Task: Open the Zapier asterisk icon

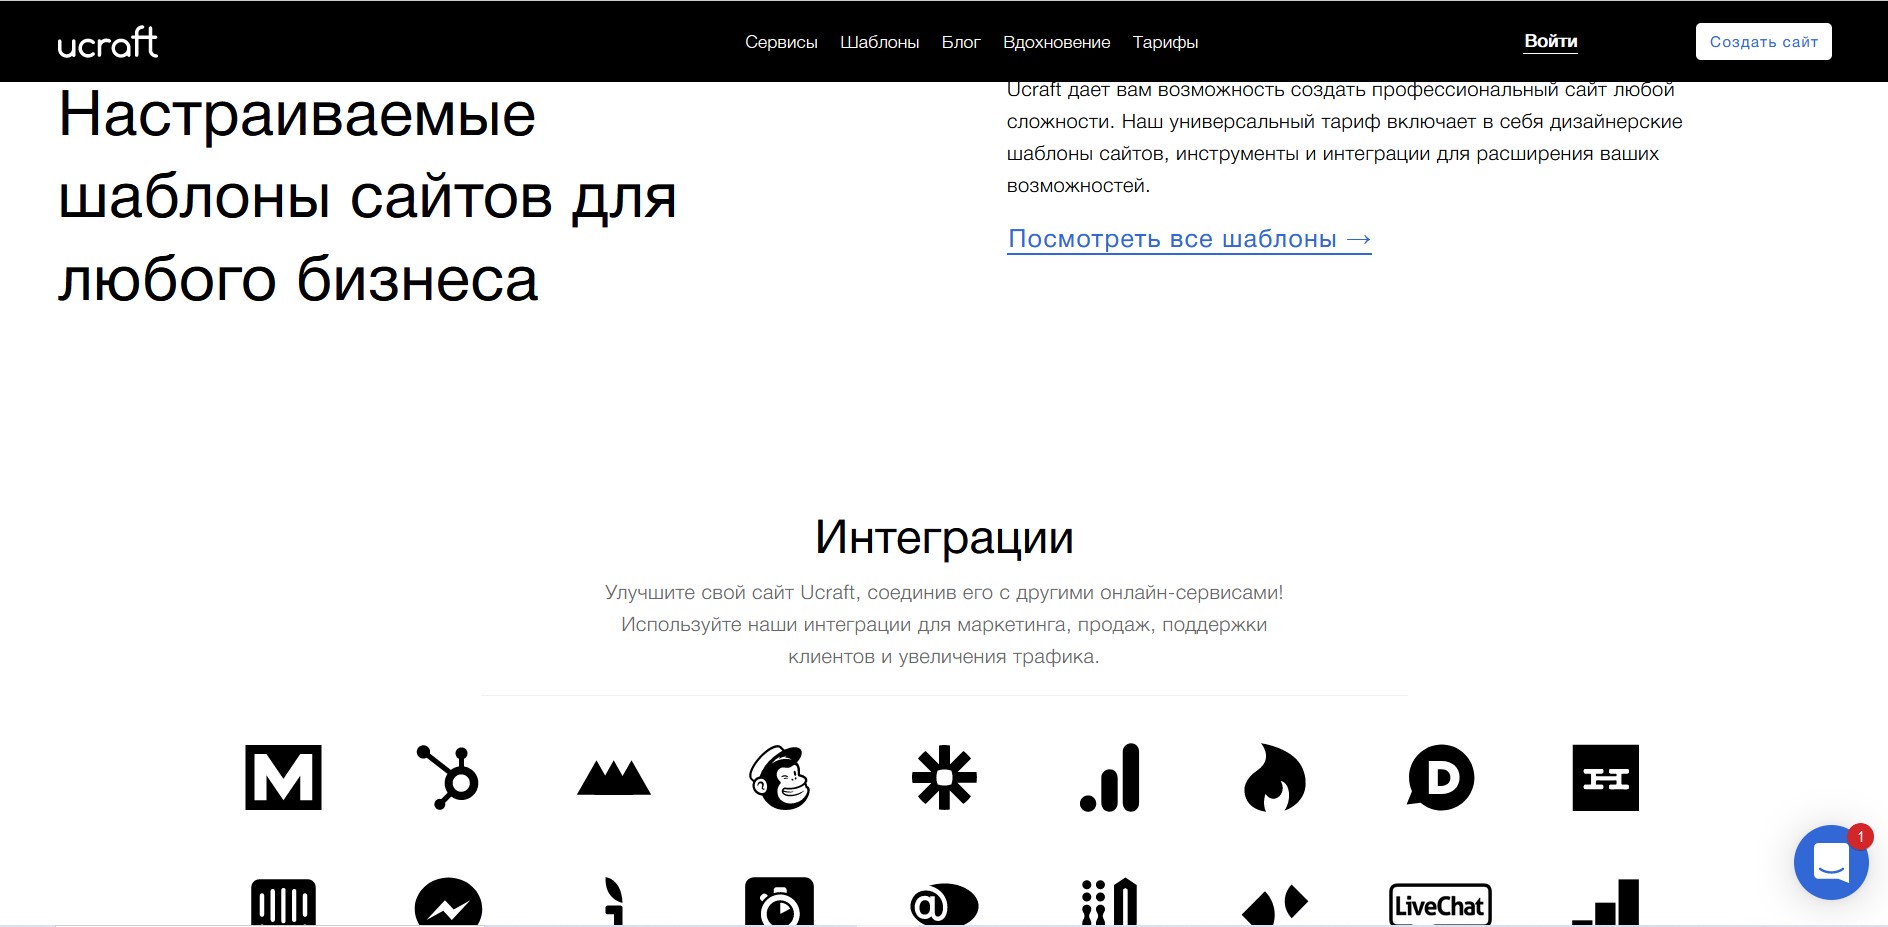Action: pyautogui.click(x=944, y=777)
